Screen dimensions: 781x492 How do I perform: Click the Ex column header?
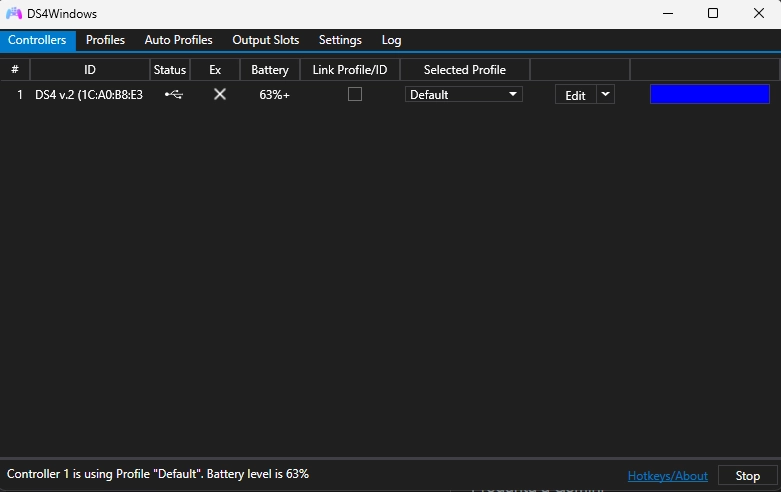coord(215,70)
